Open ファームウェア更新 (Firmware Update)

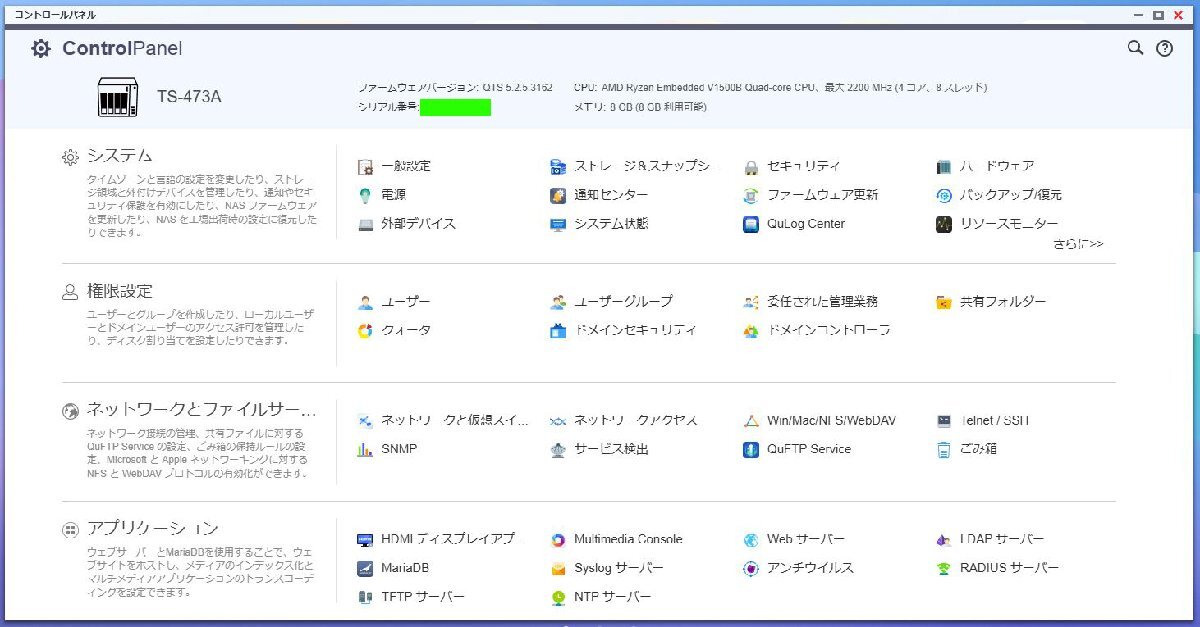pos(811,195)
